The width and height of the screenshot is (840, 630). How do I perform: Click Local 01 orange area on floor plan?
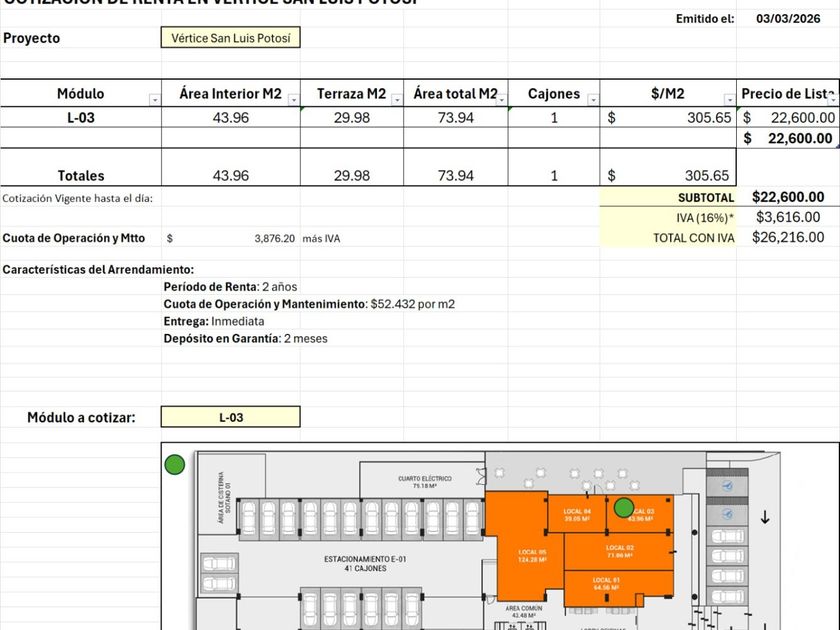coord(619,588)
